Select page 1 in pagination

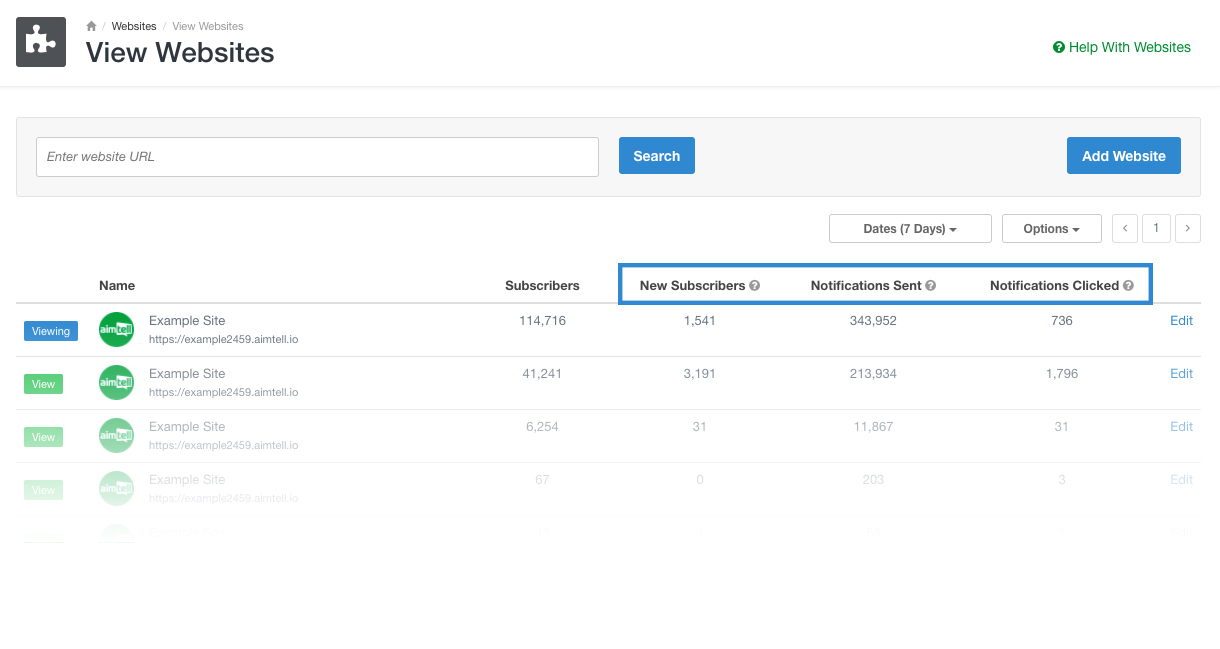[1156, 229]
